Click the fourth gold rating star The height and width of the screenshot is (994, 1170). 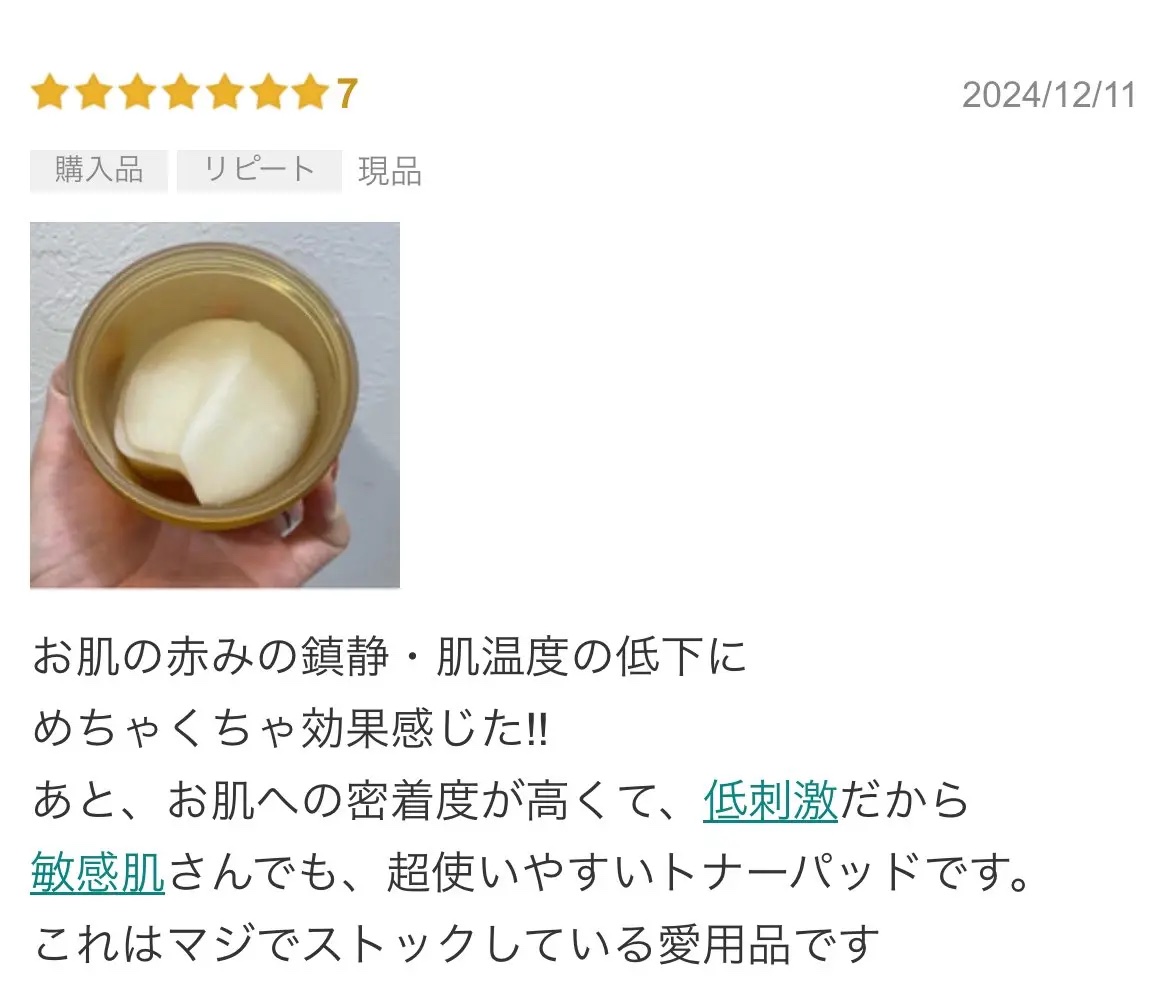coord(181,93)
